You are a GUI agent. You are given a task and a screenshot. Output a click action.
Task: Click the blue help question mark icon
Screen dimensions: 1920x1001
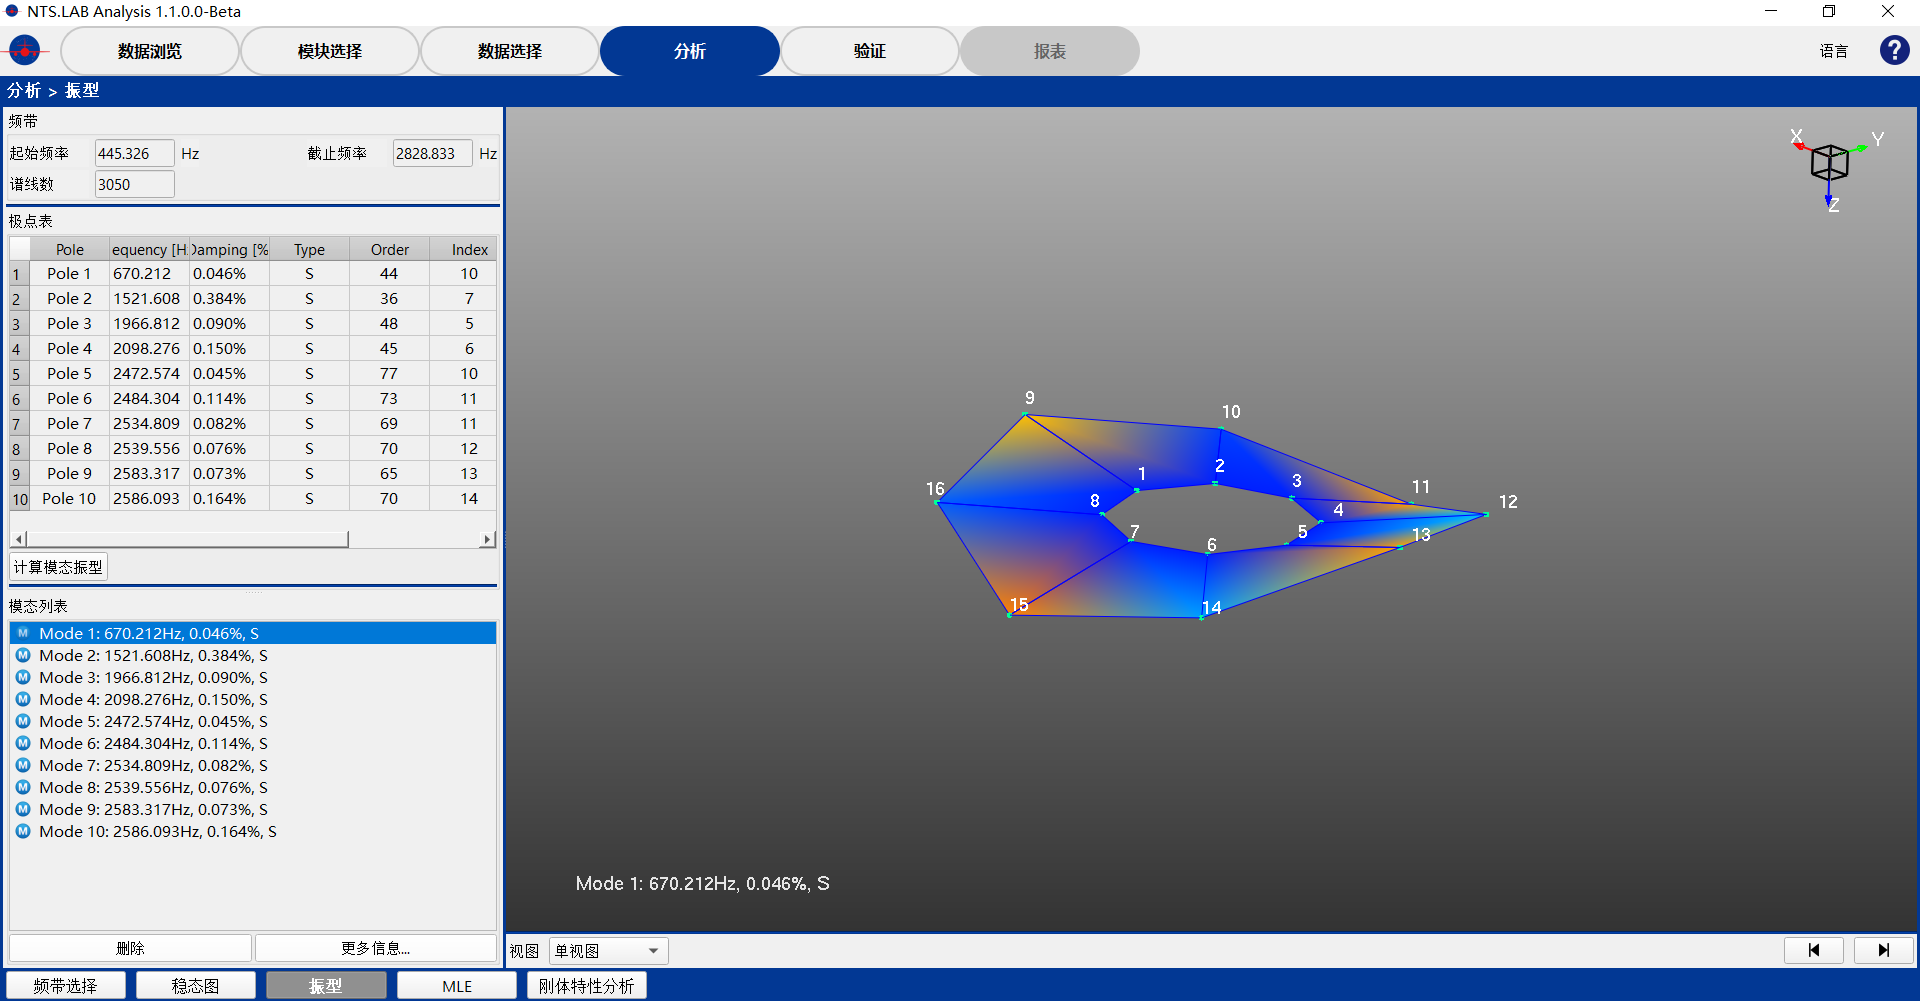(1894, 50)
